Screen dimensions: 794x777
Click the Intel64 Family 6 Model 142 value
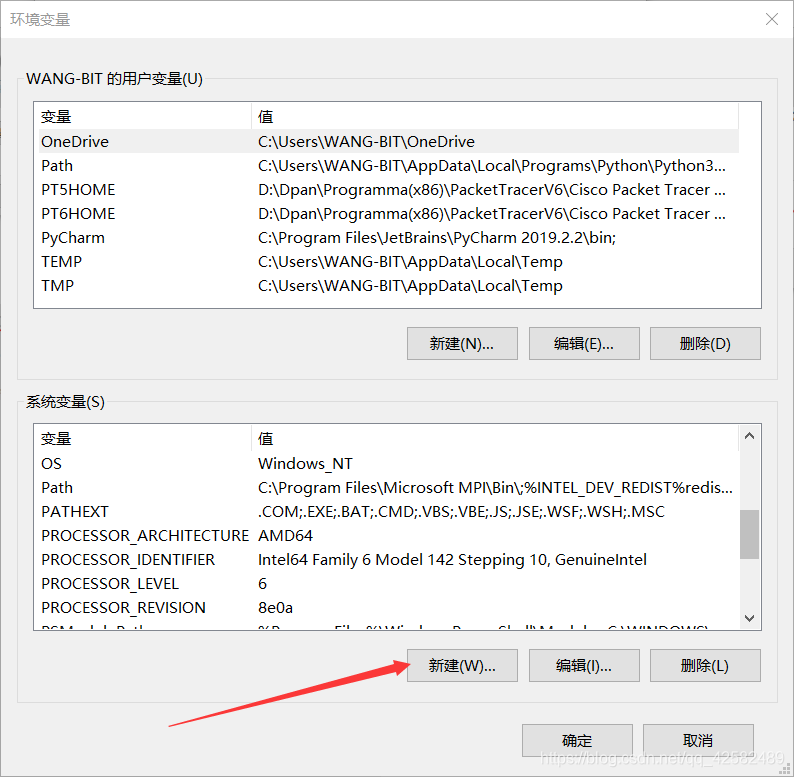pyautogui.click(x=452, y=560)
